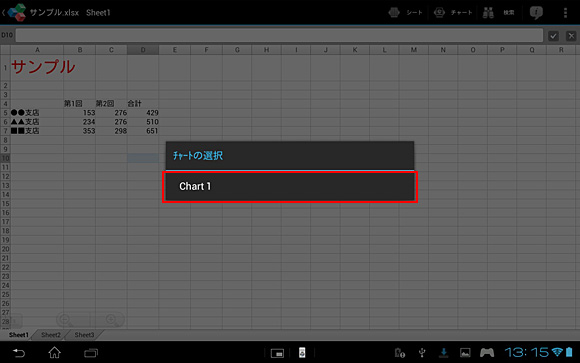Confirm entry with the checkmark button
580x363 pixels.
pos(553,36)
